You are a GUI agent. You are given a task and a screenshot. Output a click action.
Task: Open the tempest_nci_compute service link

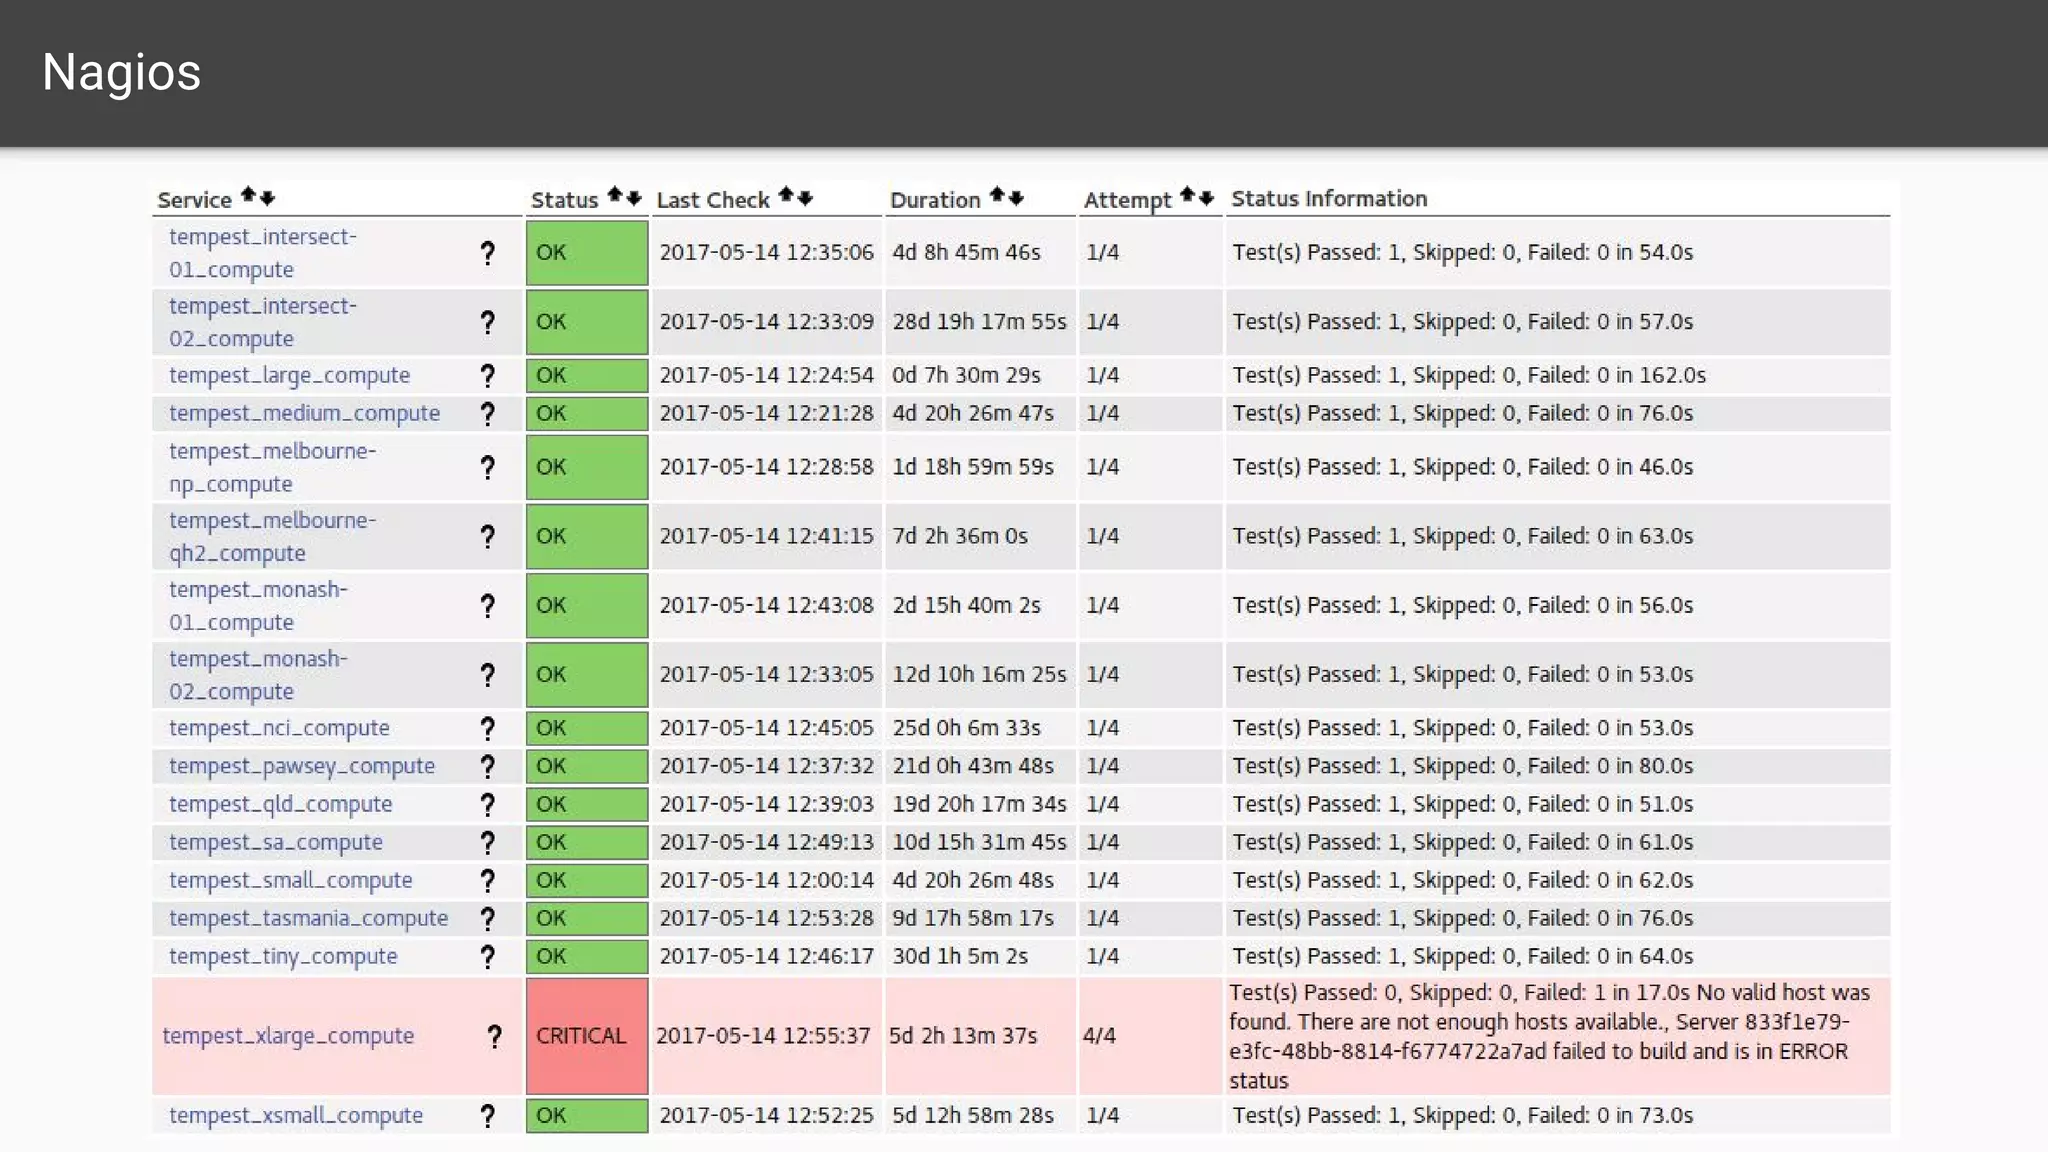[x=279, y=729]
